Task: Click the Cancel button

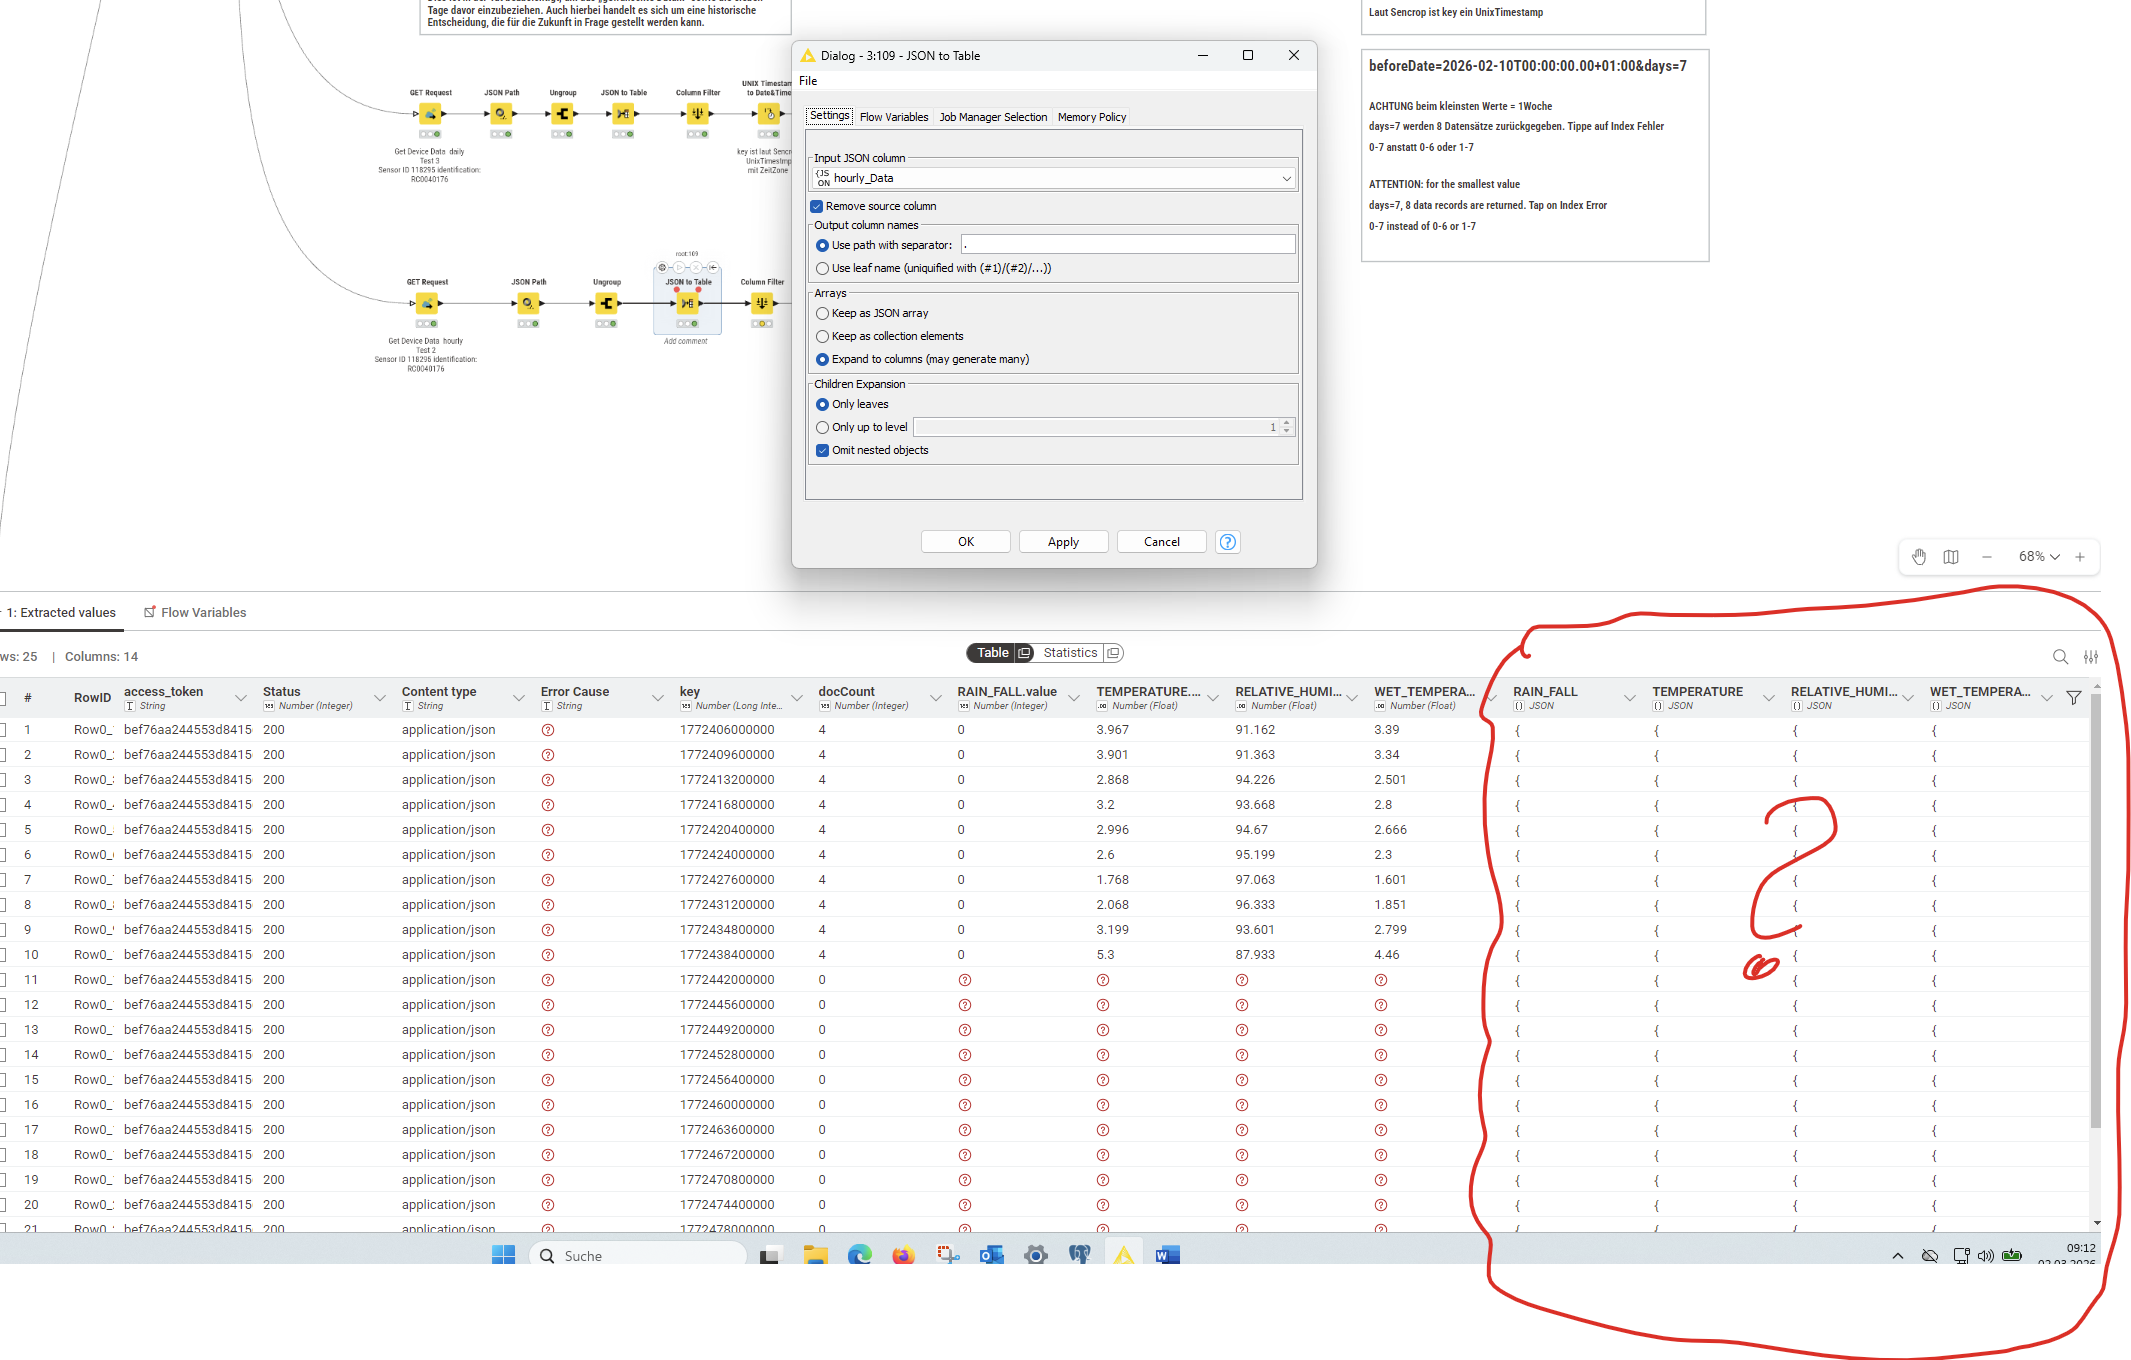Action: click(1161, 542)
